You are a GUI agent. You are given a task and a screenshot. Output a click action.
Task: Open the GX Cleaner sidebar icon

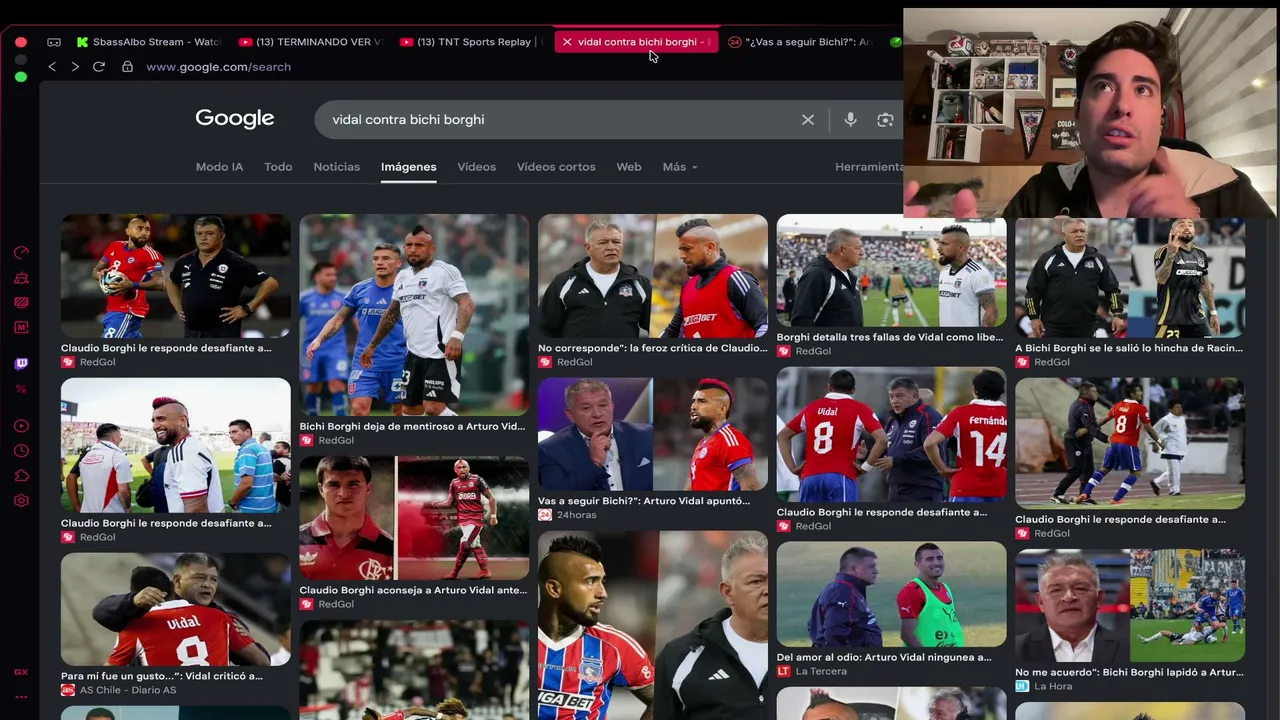(x=21, y=278)
